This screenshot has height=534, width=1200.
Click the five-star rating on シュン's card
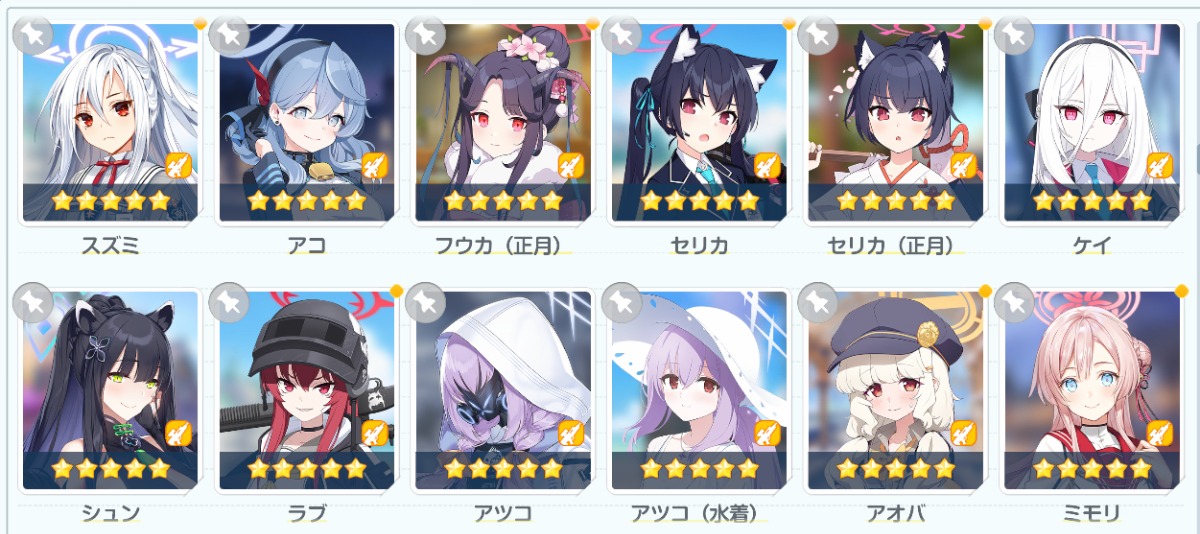[110, 468]
